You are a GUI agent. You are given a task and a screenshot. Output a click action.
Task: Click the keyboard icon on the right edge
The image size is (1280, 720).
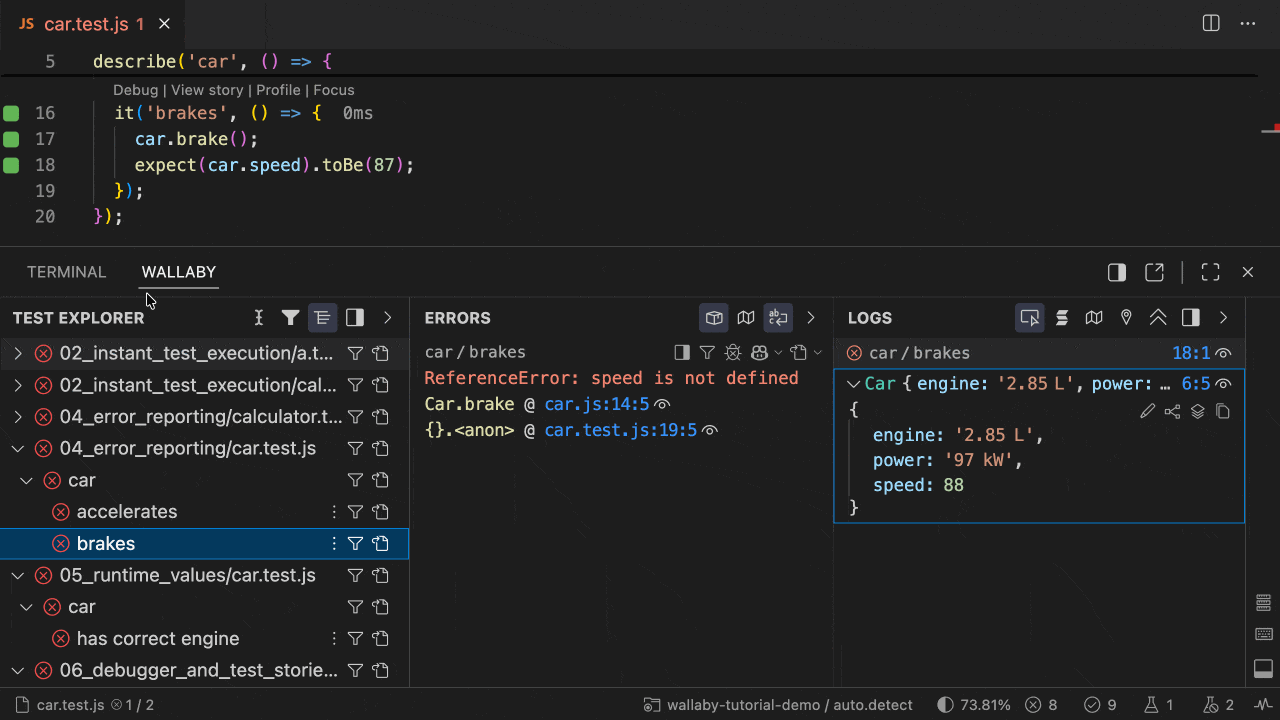point(1264,634)
